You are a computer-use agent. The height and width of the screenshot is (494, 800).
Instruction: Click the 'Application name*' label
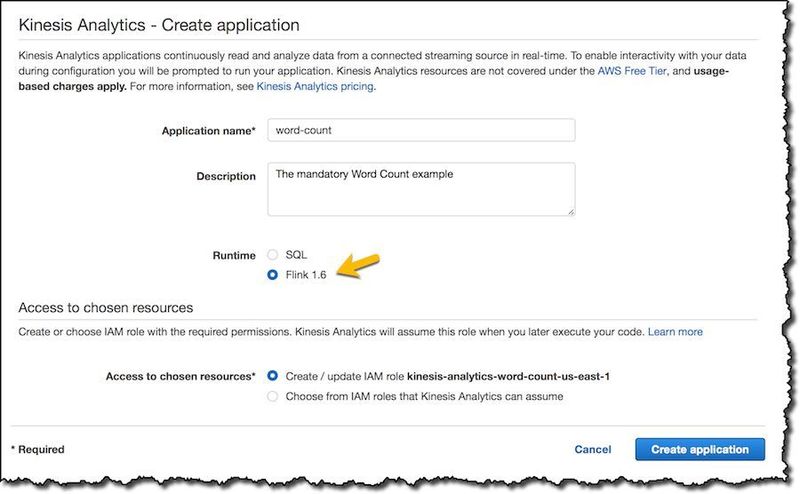pos(209,131)
